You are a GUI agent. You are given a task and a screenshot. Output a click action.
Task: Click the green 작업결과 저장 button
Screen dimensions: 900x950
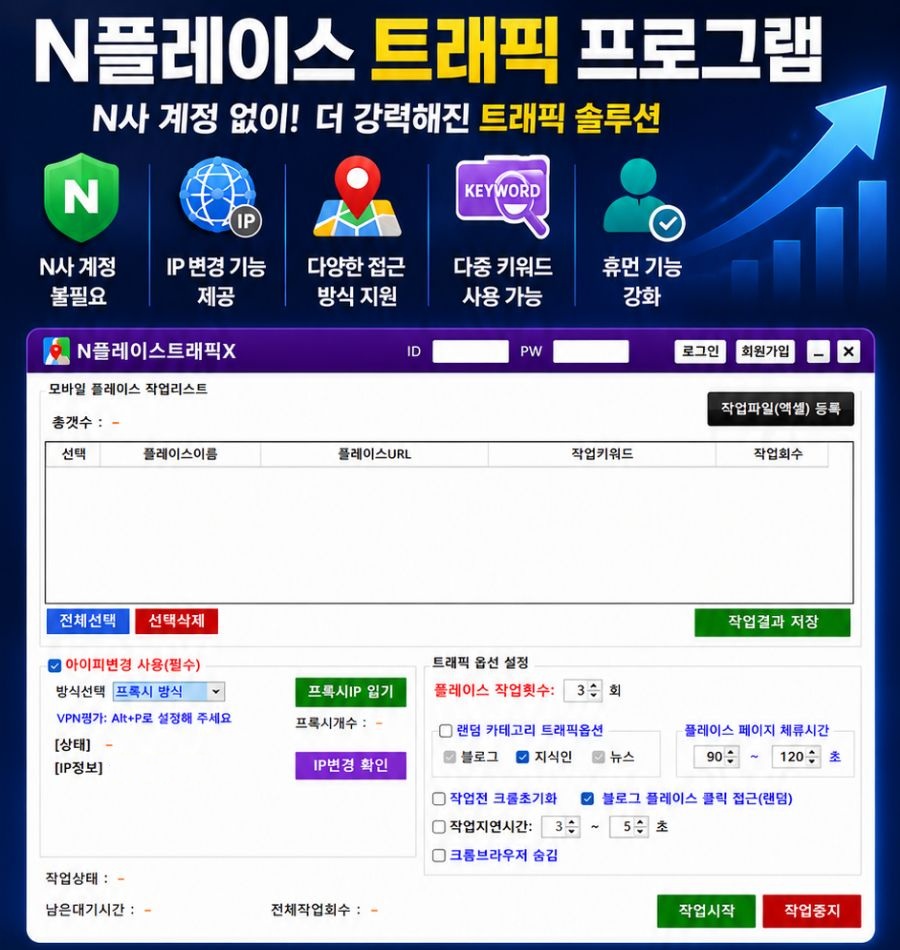click(x=773, y=622)
